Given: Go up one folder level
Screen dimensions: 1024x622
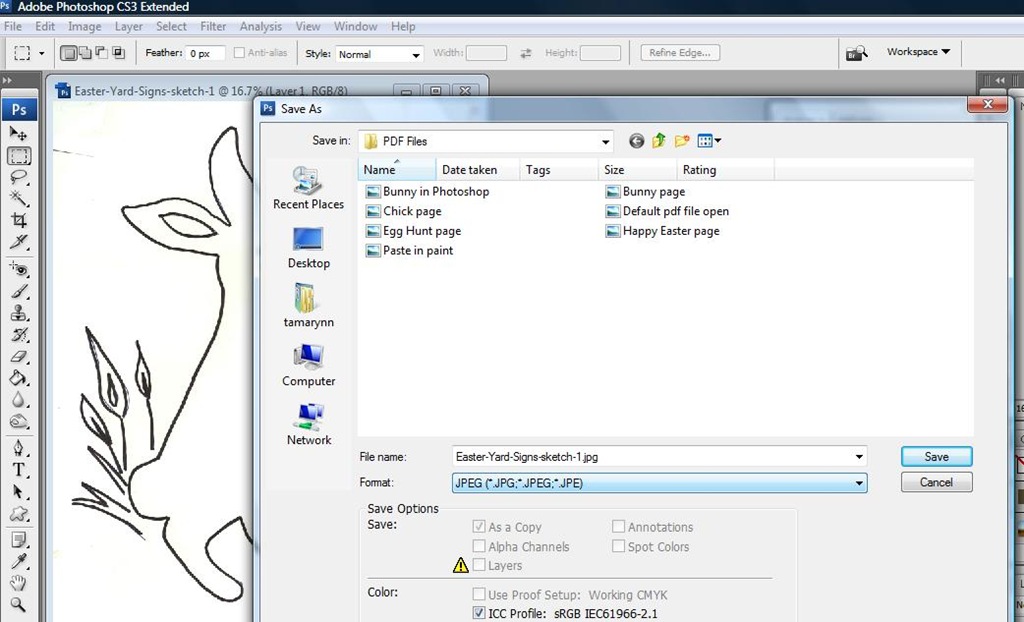Looking at the screenshot, I should tap(658, 140).
